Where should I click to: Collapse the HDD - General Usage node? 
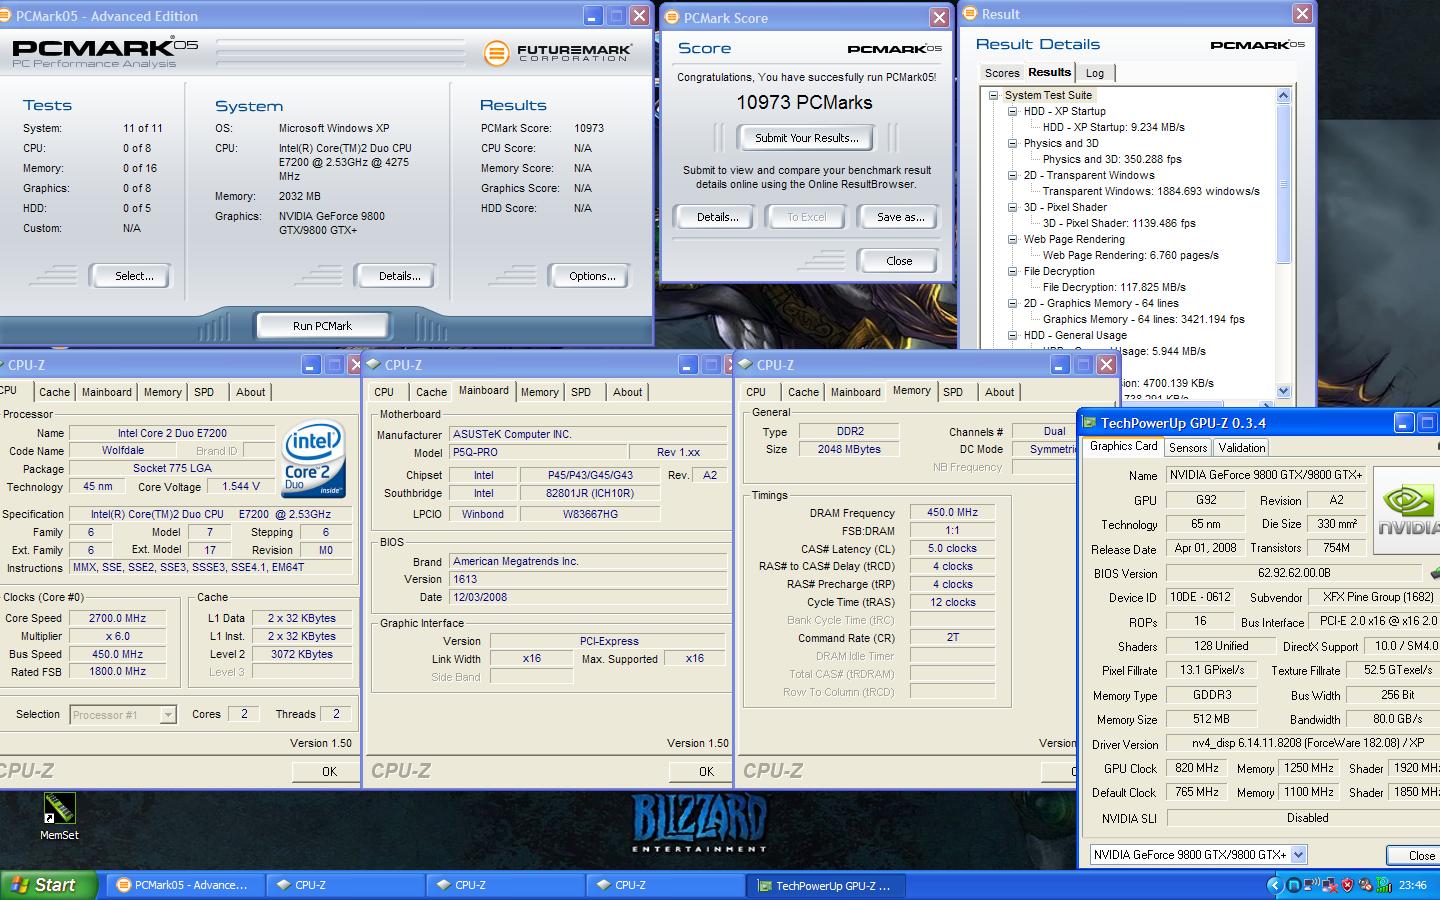coord(1012,336)
